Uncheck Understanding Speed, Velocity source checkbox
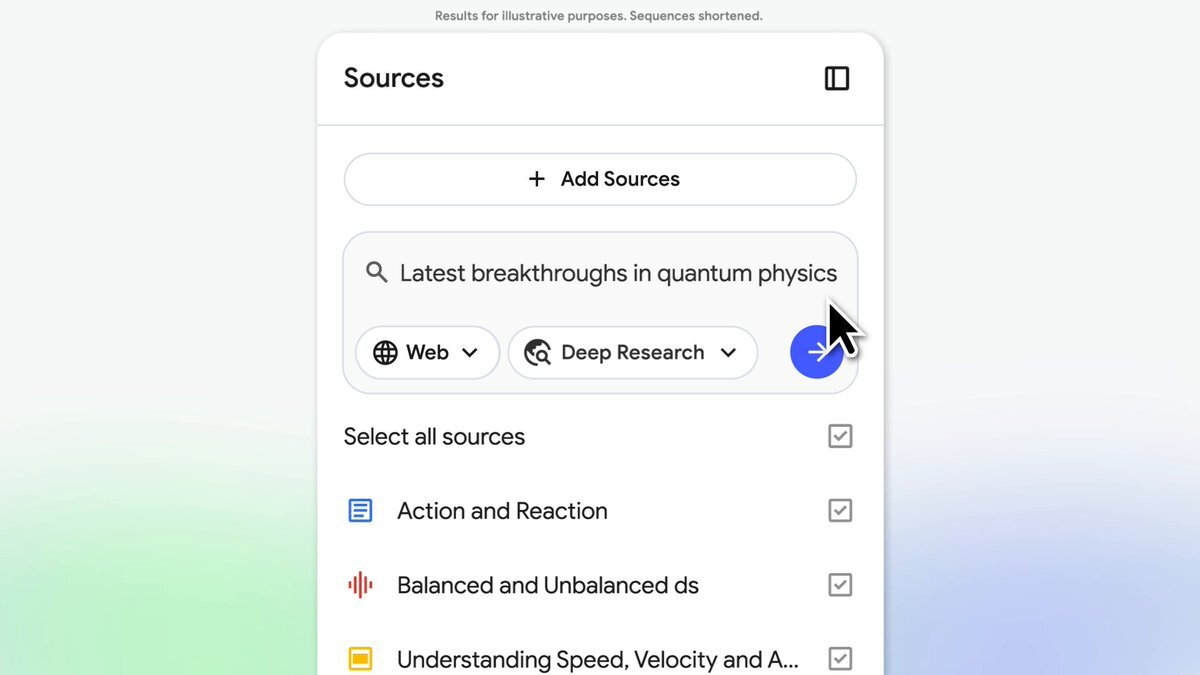The image size is (1200, 675). [840, 659]
